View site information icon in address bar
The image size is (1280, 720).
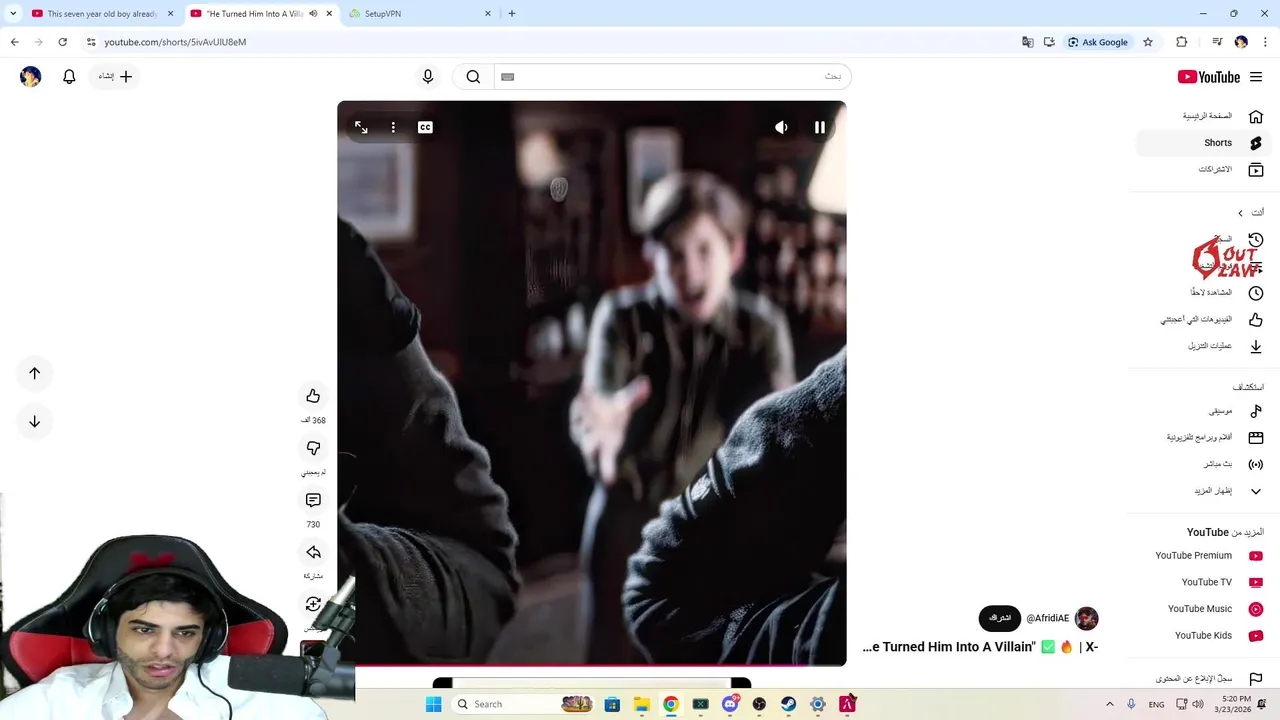(x=91, y=42)
